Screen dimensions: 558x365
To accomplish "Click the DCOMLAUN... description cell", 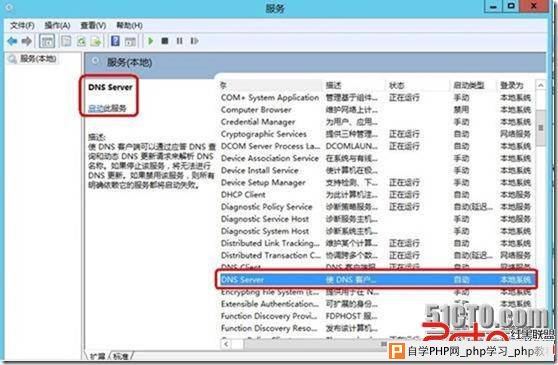I will tap(352, 146).
